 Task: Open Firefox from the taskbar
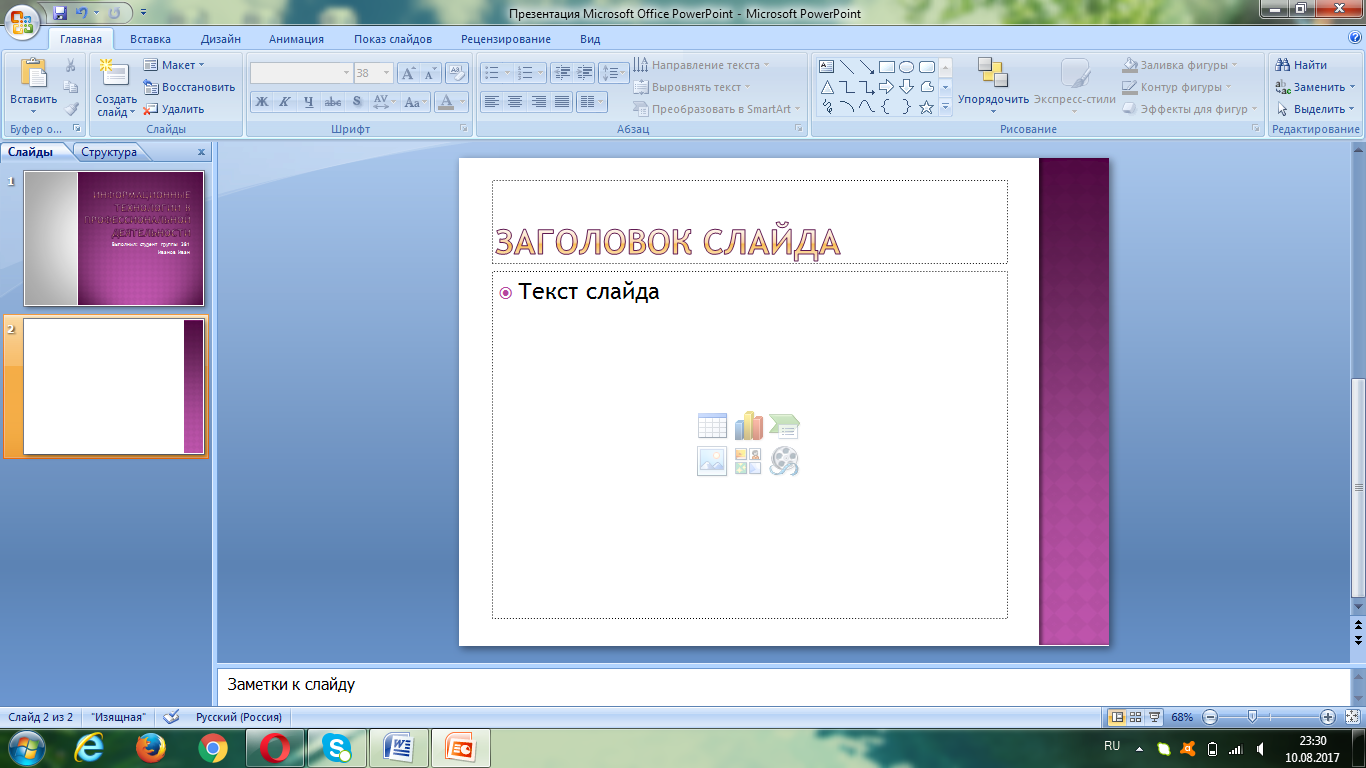[151, 747]
